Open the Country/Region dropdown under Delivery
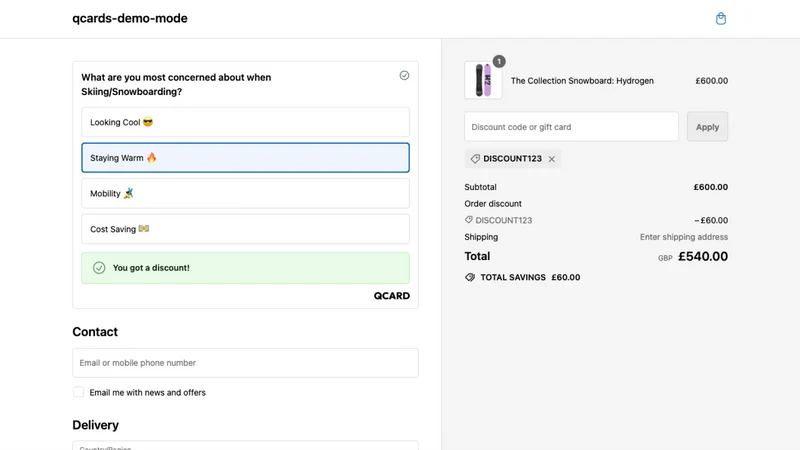800x450 pixels. click(x=245, y=445)
